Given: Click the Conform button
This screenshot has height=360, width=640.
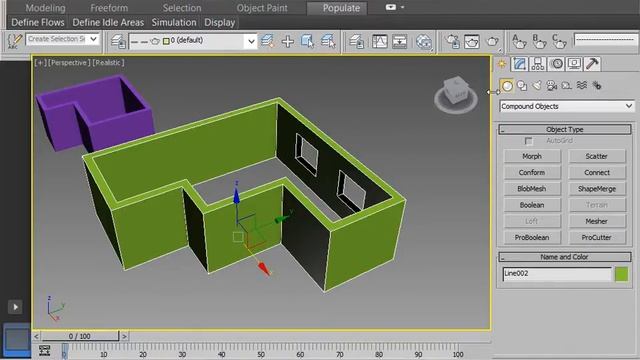Looking at the screenshot, I should 532,173.
